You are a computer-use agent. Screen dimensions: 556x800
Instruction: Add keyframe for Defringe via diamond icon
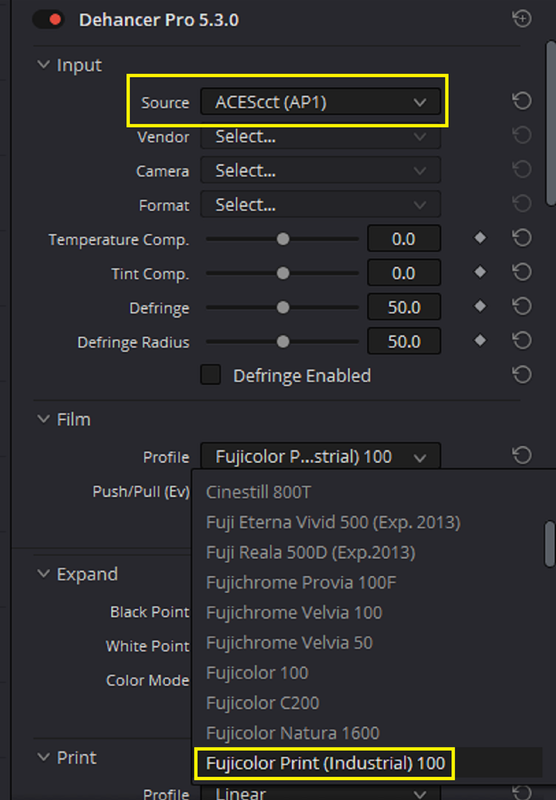[480, 306]
